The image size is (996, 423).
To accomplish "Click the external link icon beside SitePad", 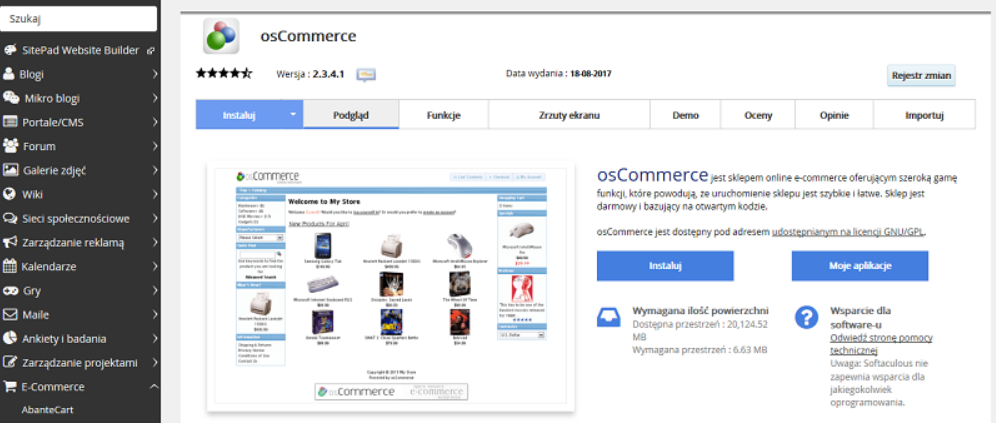I will coord(151,50).
